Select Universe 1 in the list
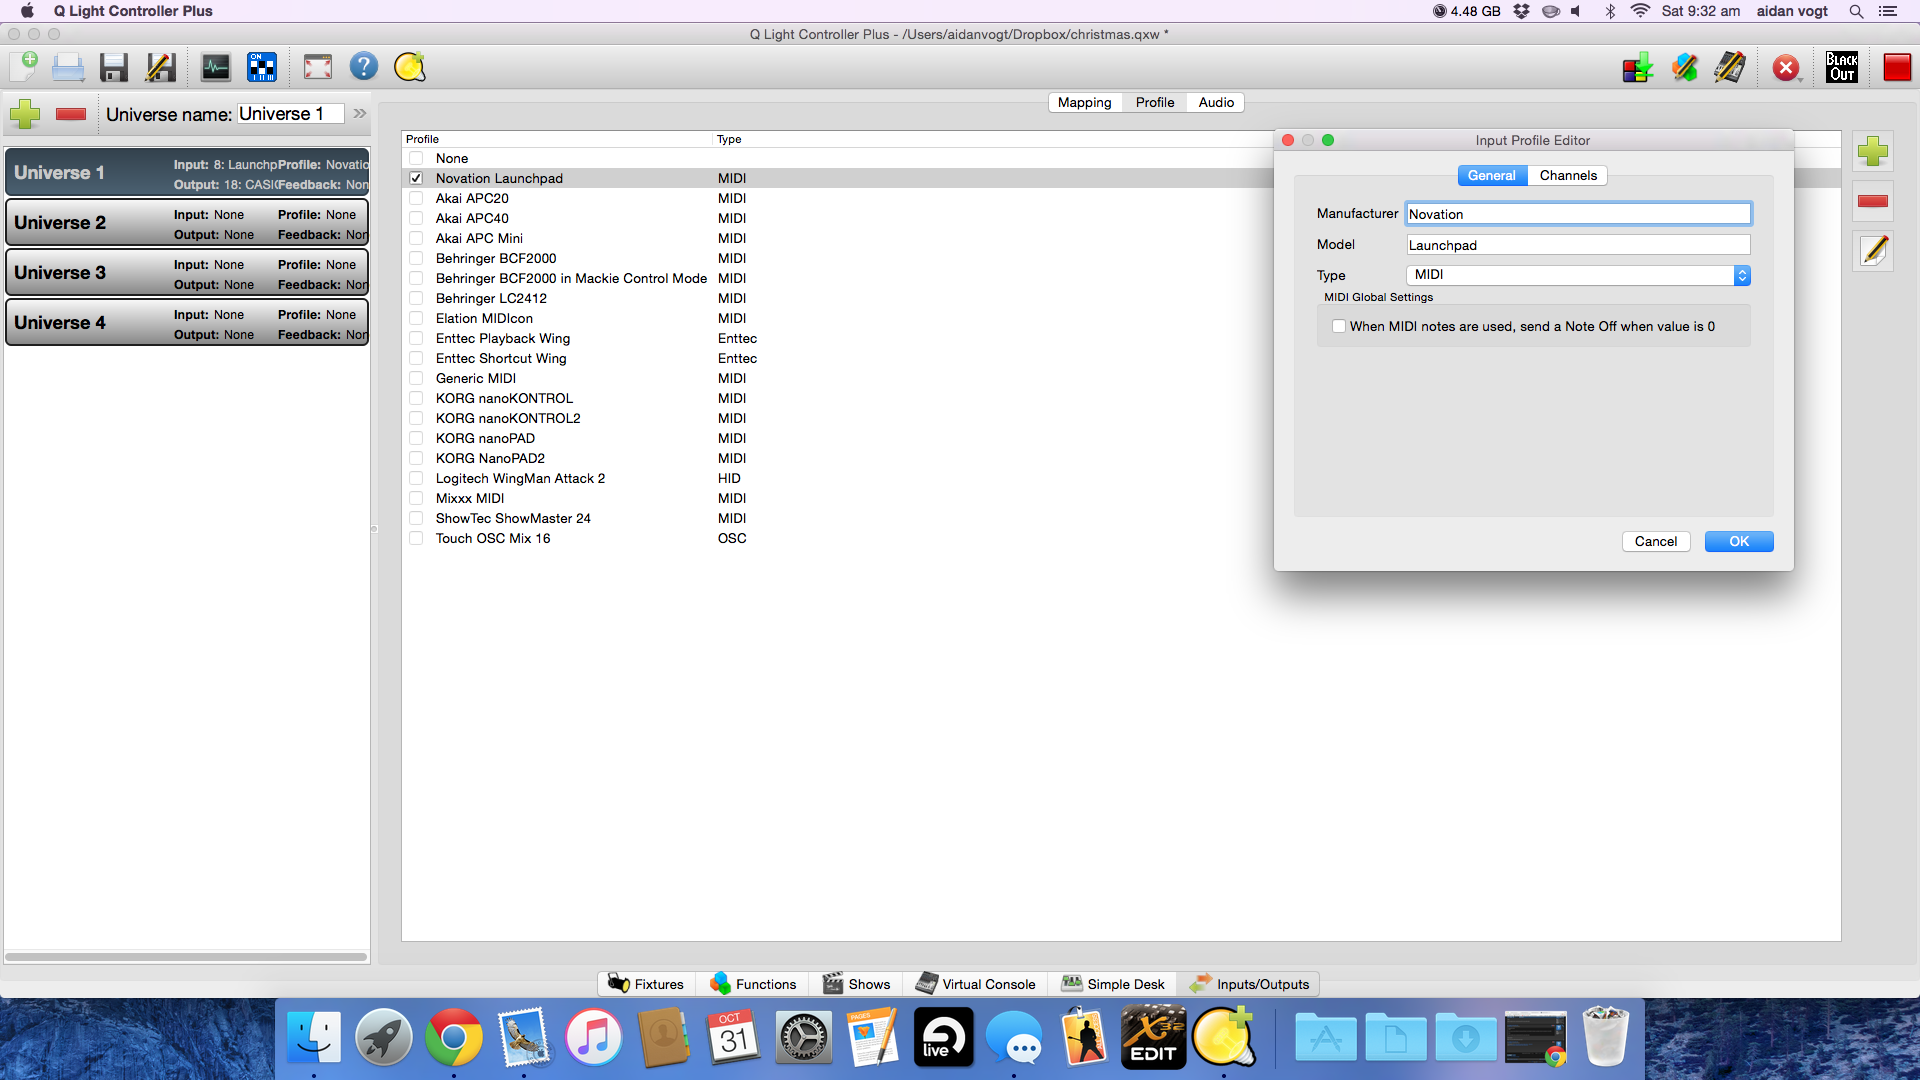 coord(187,172)
